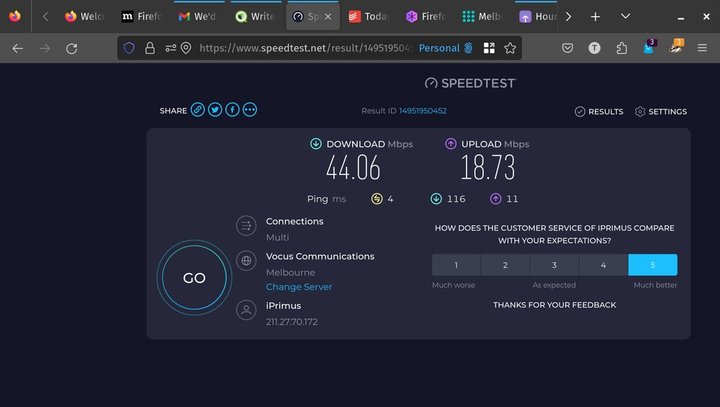Open site permissions settings icon
Image resolution: width=720 pixels, height=407 pixels.
tap(170, 48)
